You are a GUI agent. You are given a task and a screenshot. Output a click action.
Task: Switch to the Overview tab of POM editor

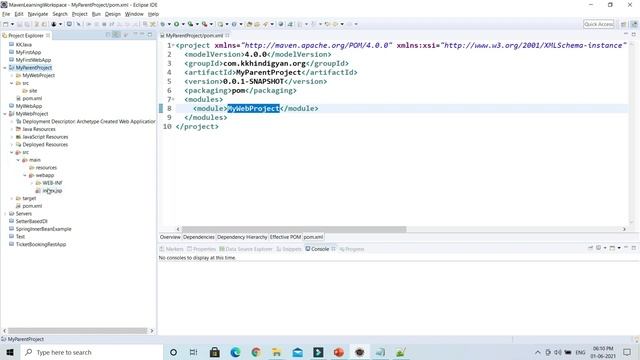[x=170, y=237]
